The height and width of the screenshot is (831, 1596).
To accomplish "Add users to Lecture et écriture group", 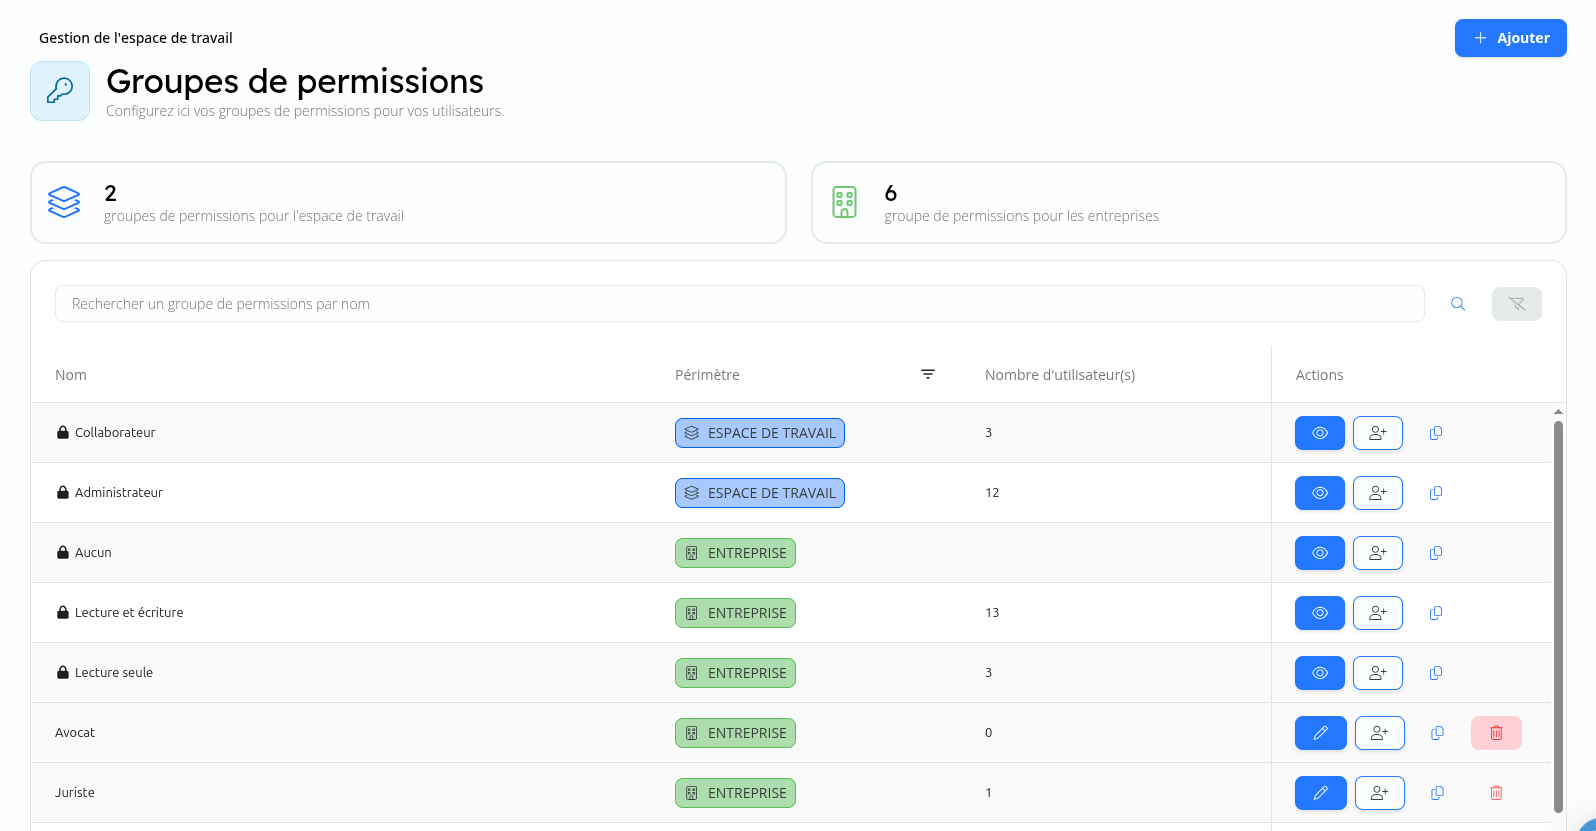I will 1377,613.
